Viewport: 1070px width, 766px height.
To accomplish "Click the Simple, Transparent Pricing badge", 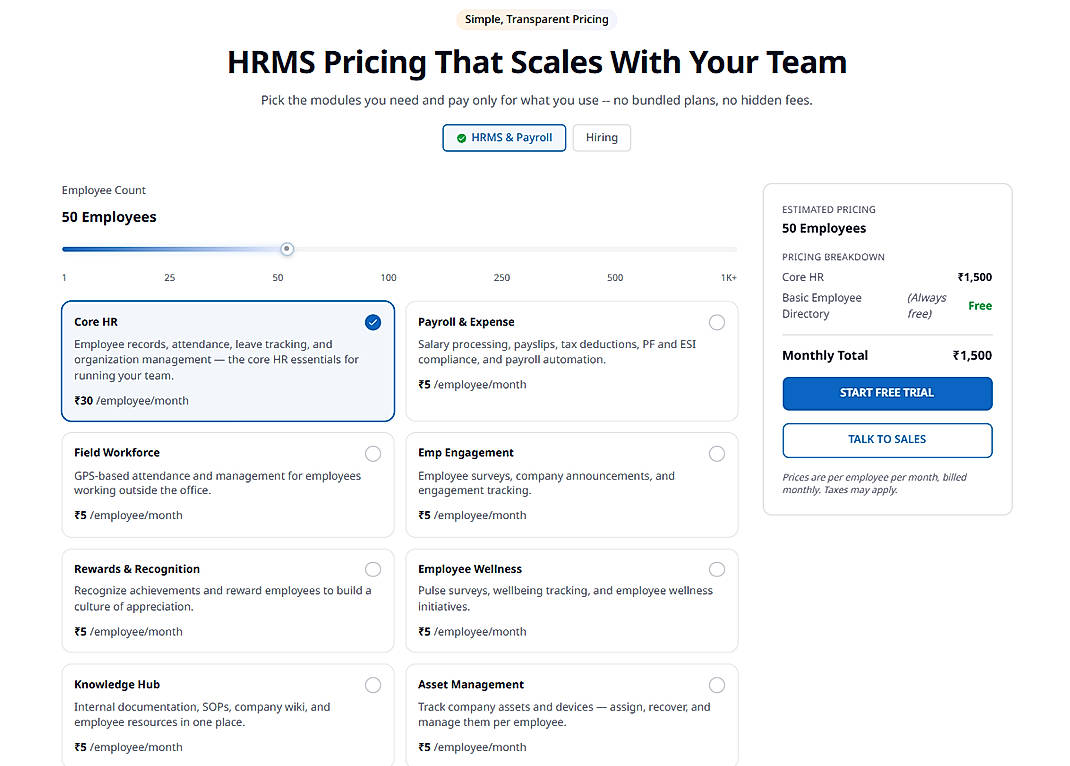I will click(536, 19).
